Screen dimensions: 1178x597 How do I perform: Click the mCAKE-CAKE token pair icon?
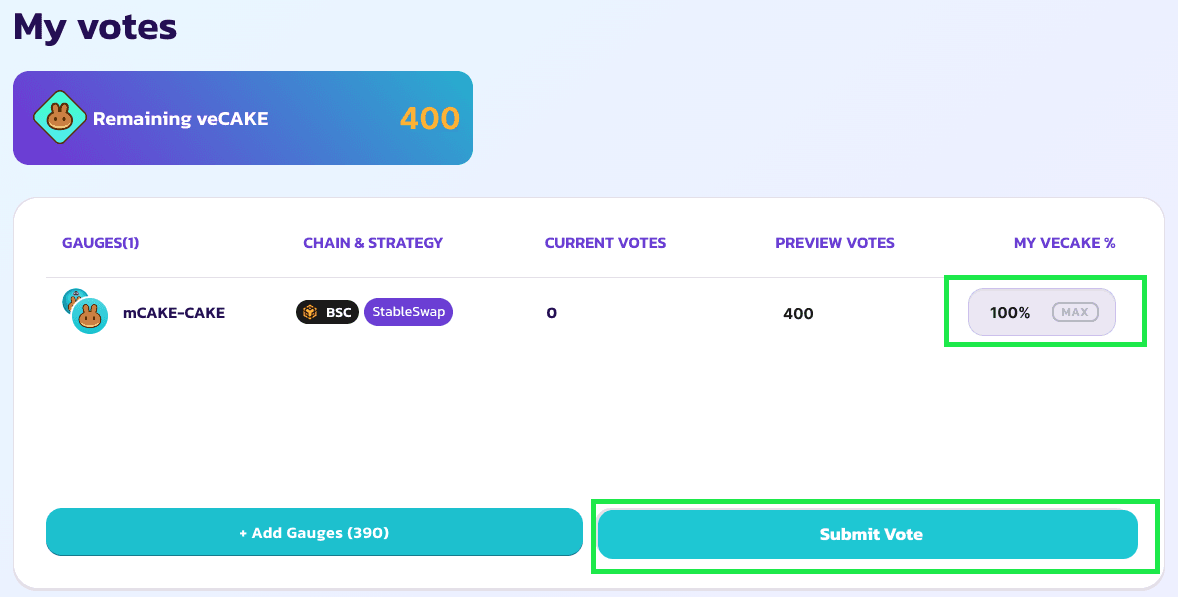click(85, 311)
